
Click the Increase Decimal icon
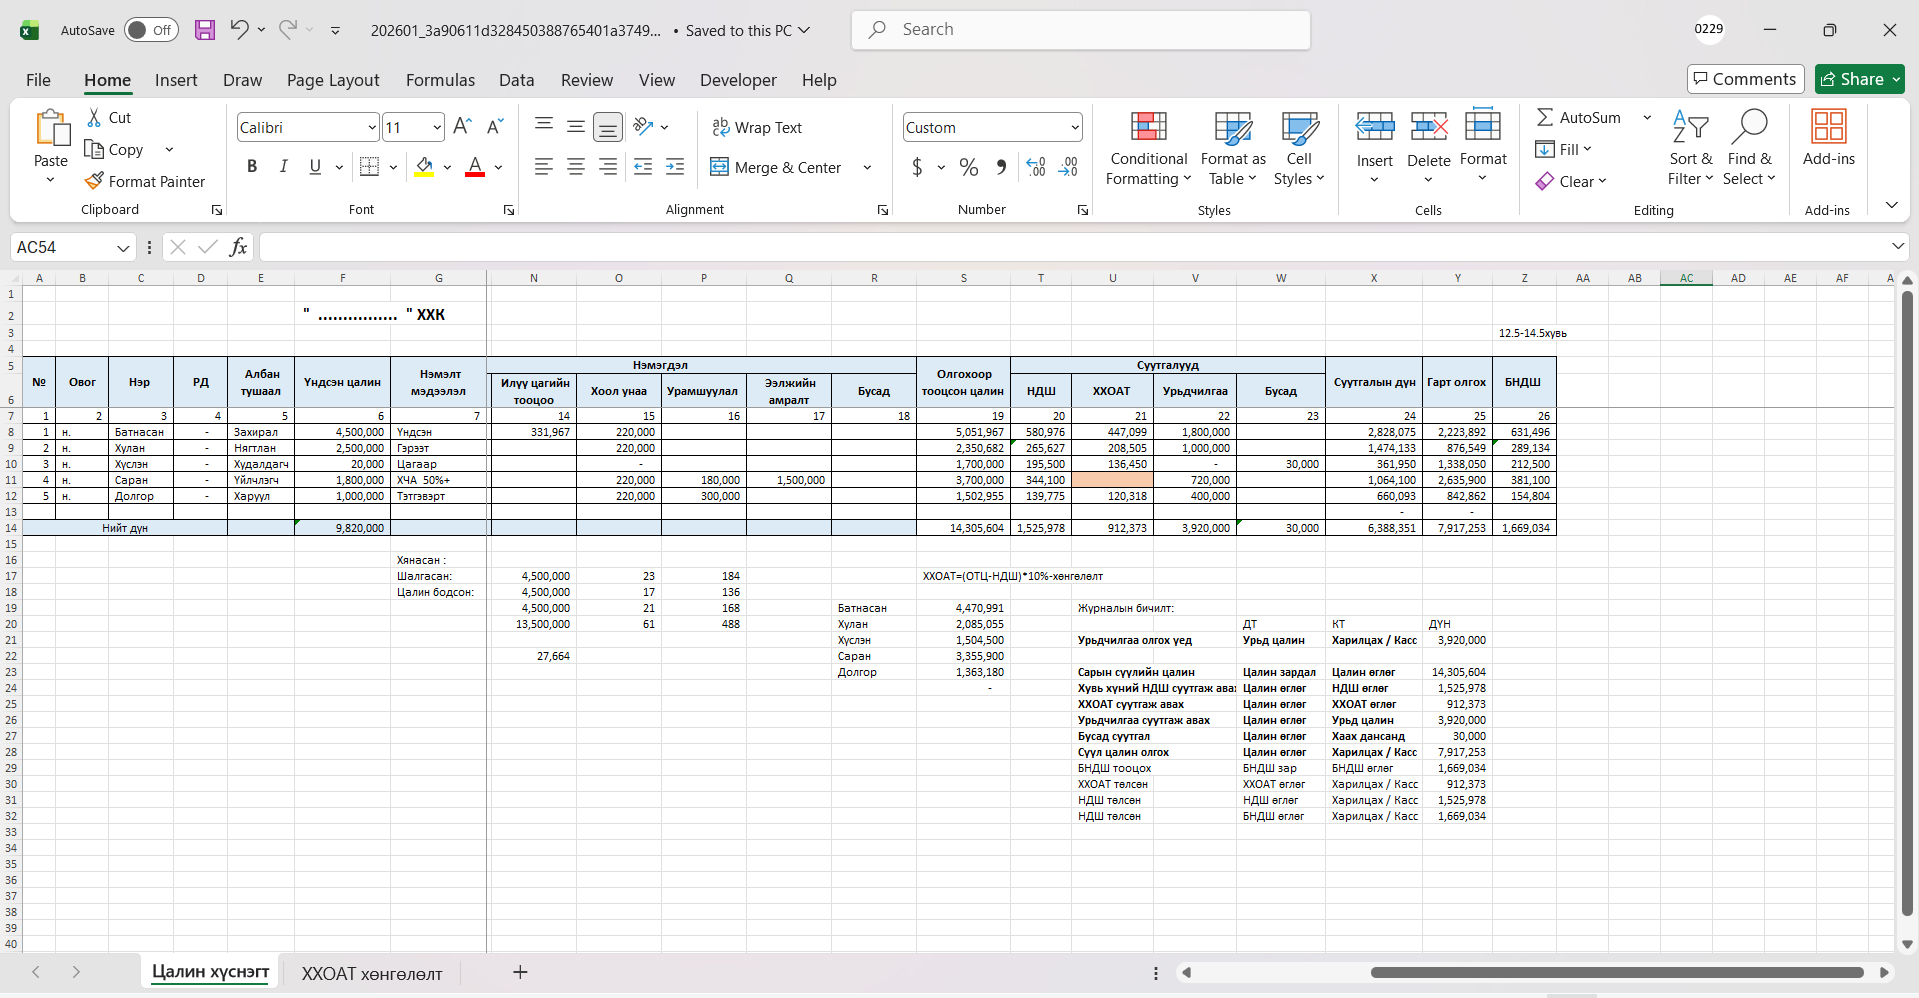point(1036,167)
